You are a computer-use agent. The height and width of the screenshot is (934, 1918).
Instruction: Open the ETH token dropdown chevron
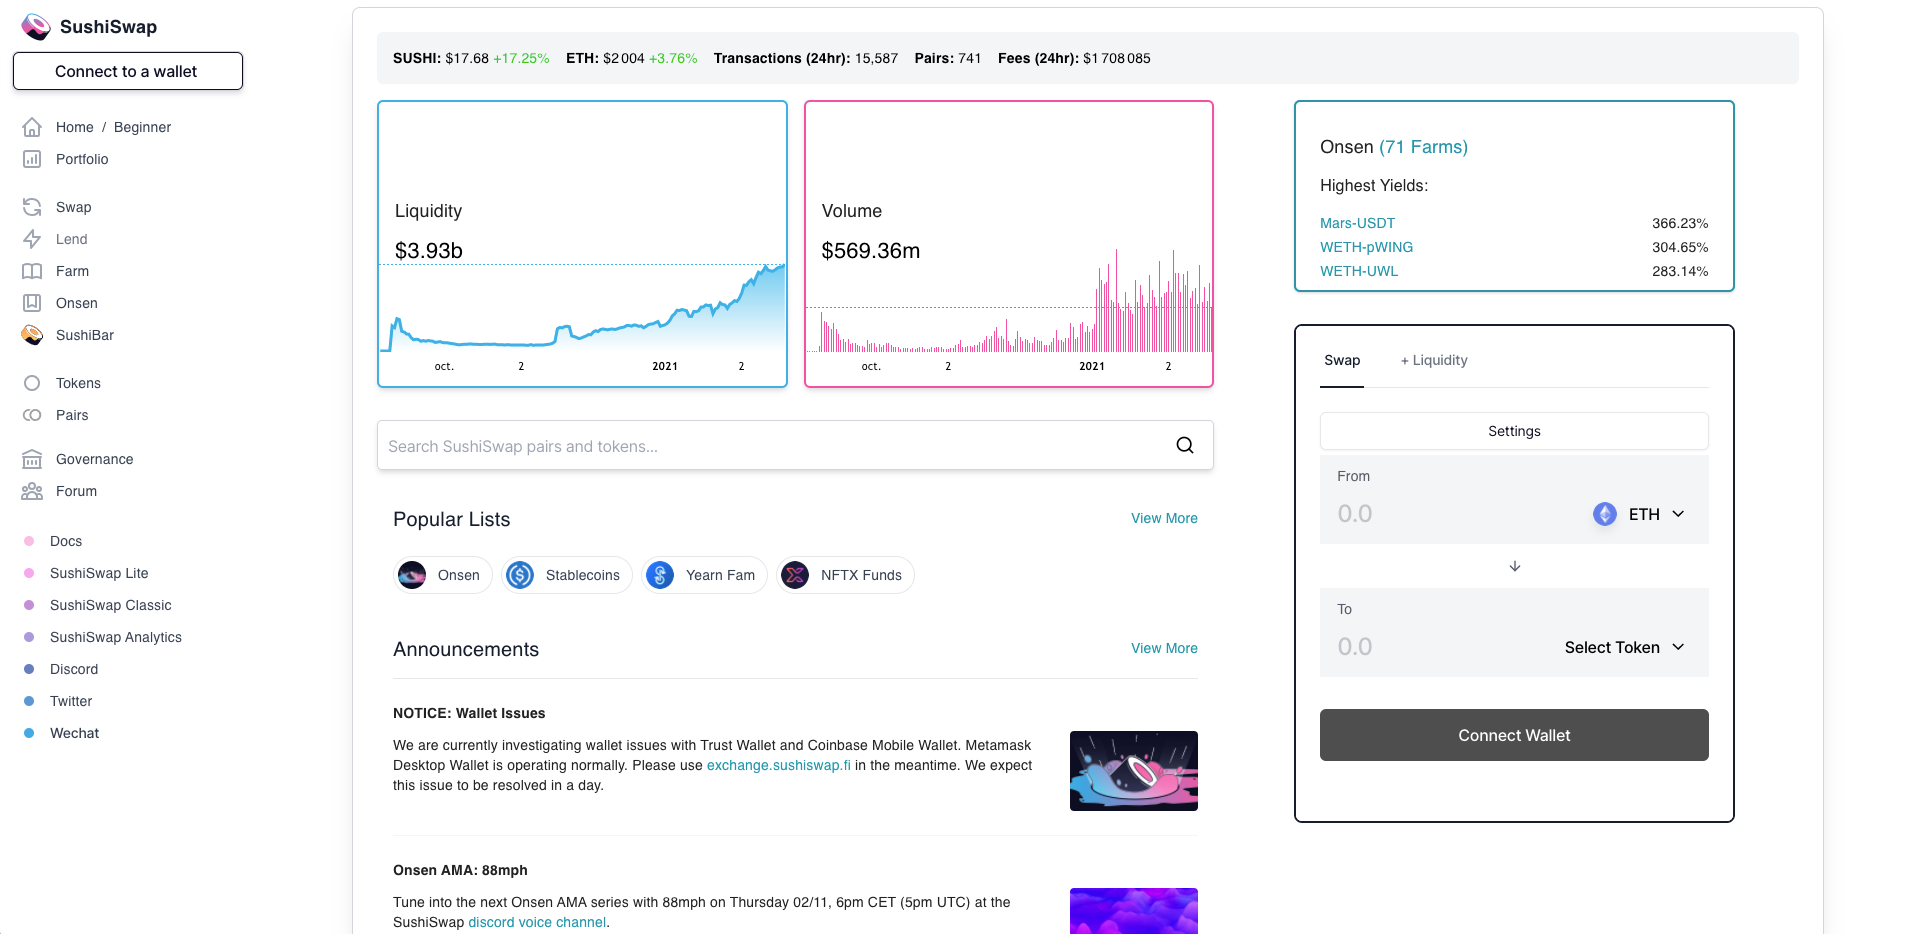[x=1679, y=514]
